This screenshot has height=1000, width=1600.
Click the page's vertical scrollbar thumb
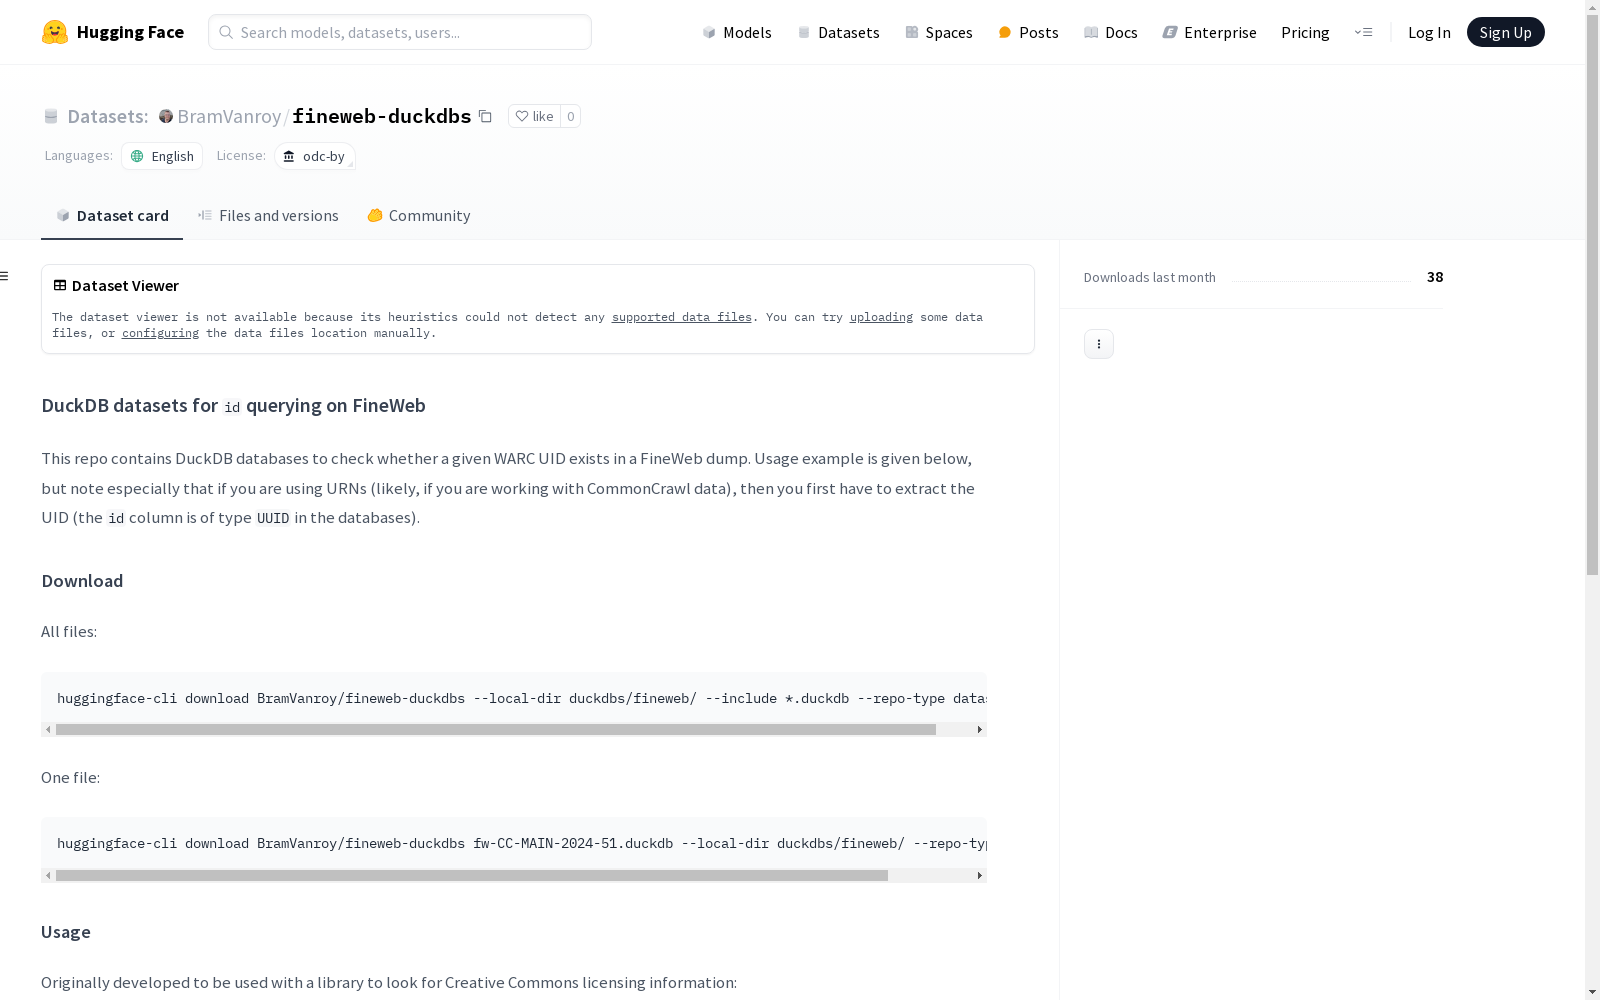tap(1592, 296)
